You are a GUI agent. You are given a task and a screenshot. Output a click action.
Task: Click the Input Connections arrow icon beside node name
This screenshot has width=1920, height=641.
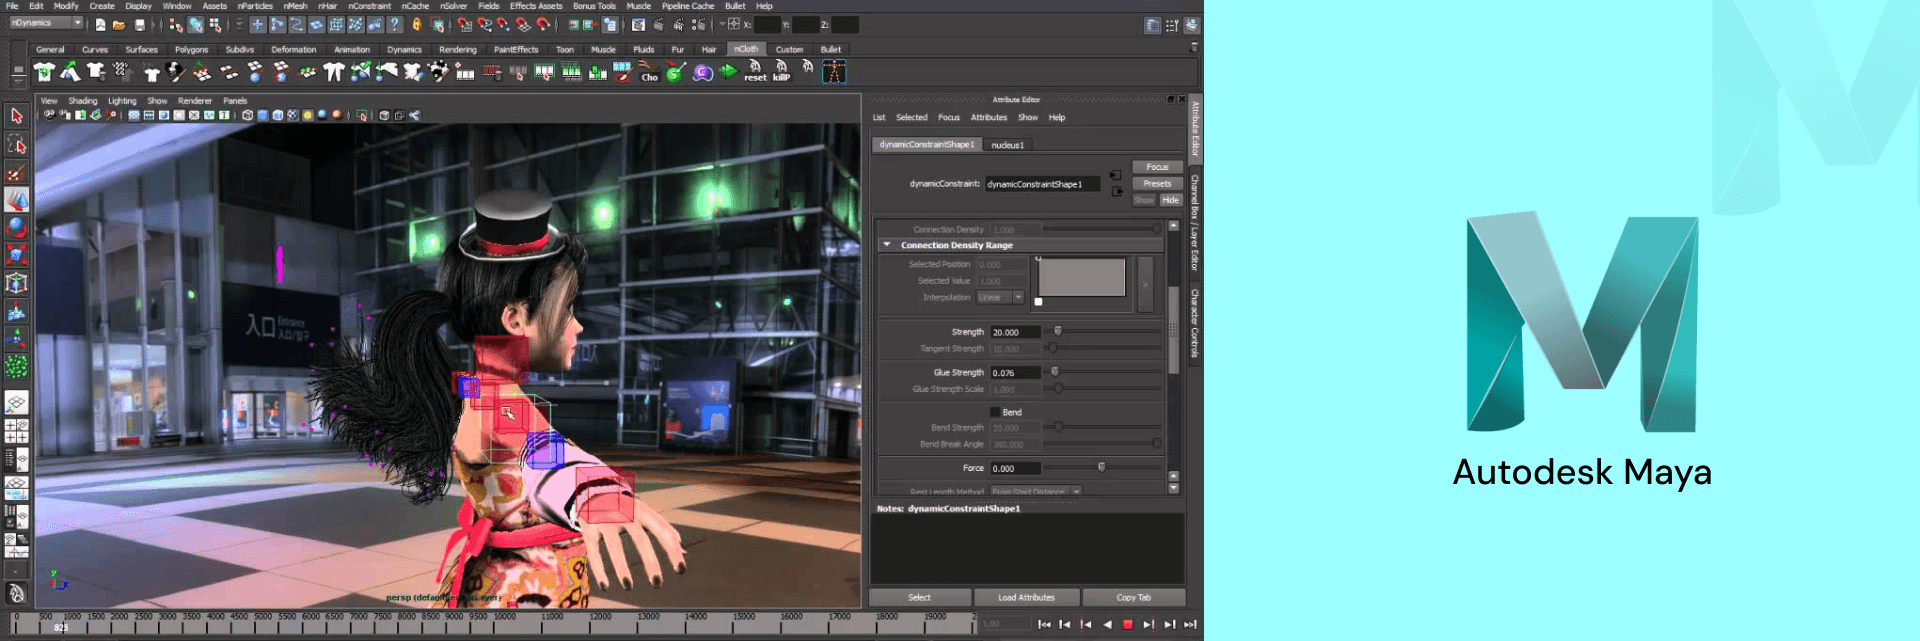(1115, 175)
